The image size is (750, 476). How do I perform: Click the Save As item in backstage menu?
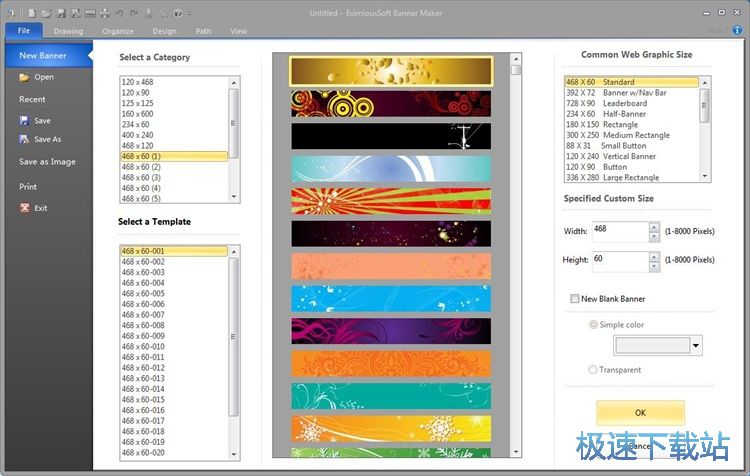40,139
